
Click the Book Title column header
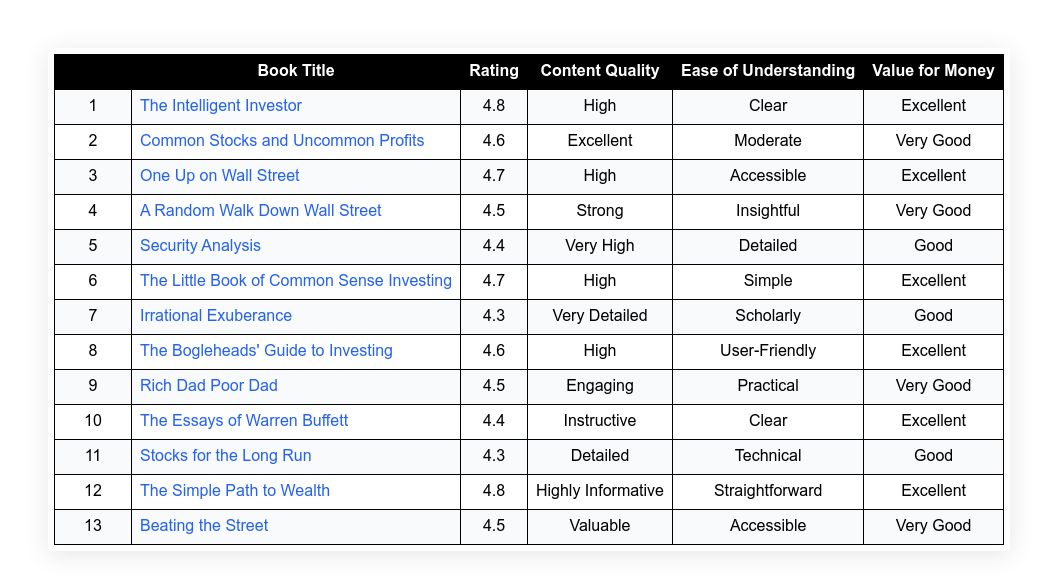pos(296,71)
